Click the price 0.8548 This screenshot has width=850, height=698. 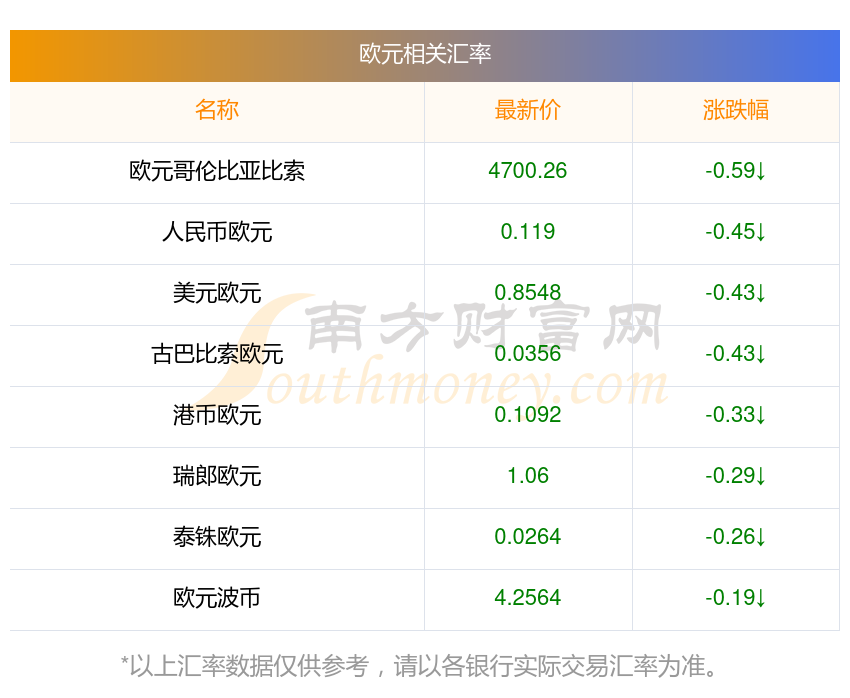point(527,293)
